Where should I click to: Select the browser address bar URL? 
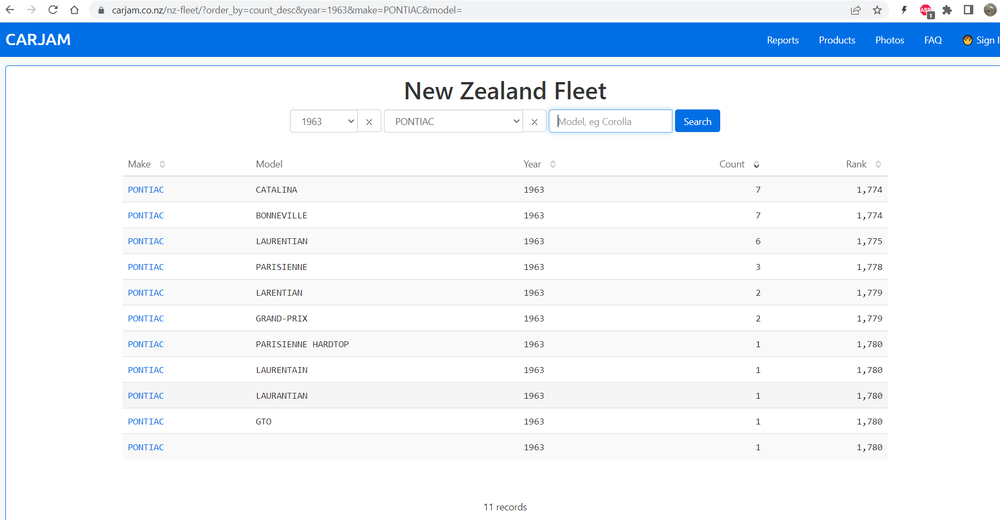click(286, 10)
